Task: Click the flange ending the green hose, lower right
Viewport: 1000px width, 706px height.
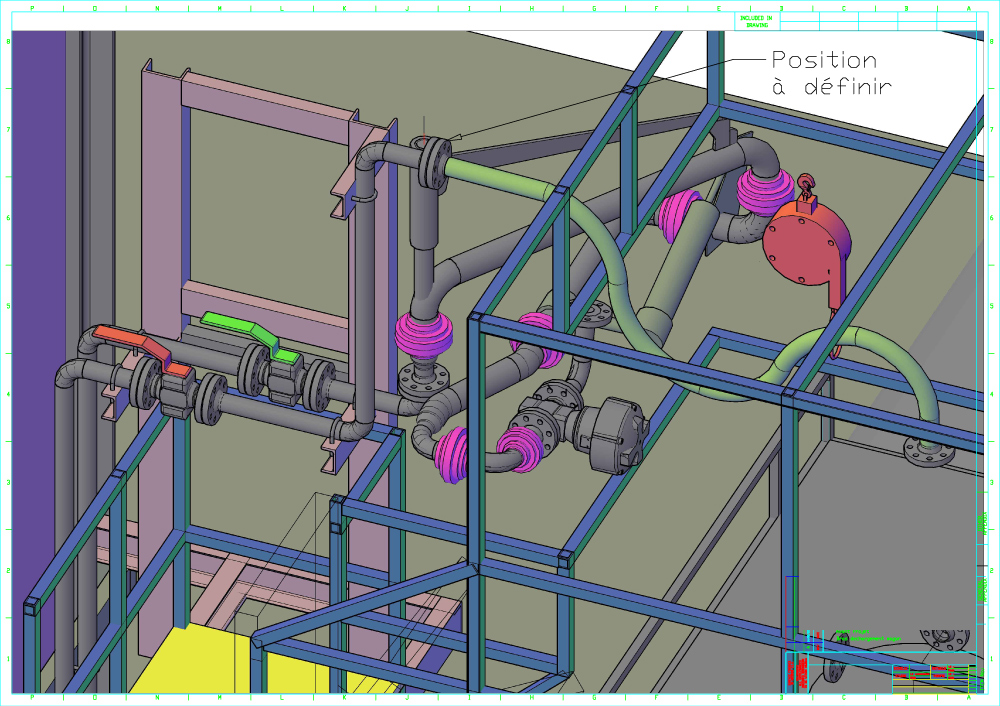Action: 929,450
